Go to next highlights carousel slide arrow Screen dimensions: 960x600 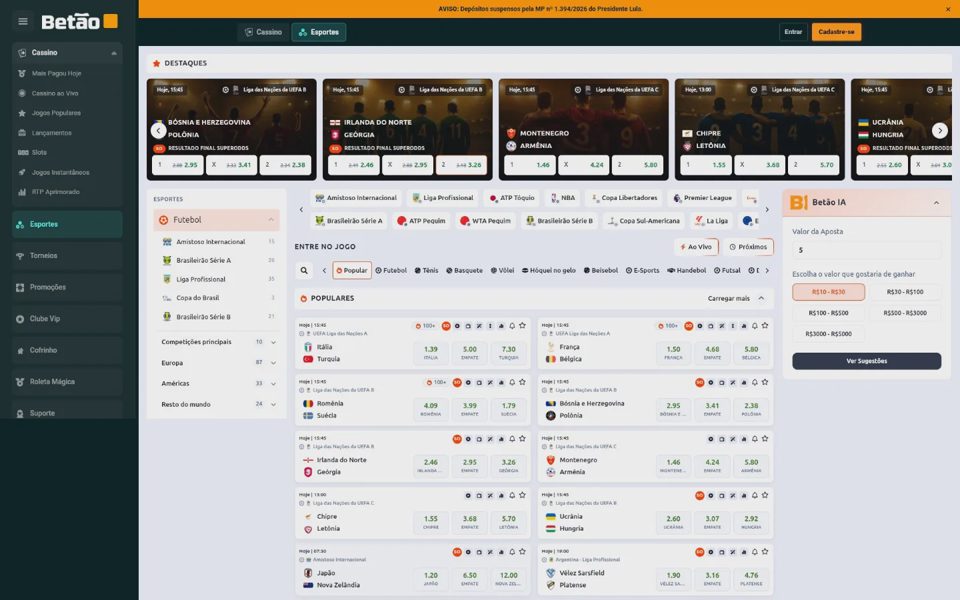pyautogui.click(x=940, y=130)
